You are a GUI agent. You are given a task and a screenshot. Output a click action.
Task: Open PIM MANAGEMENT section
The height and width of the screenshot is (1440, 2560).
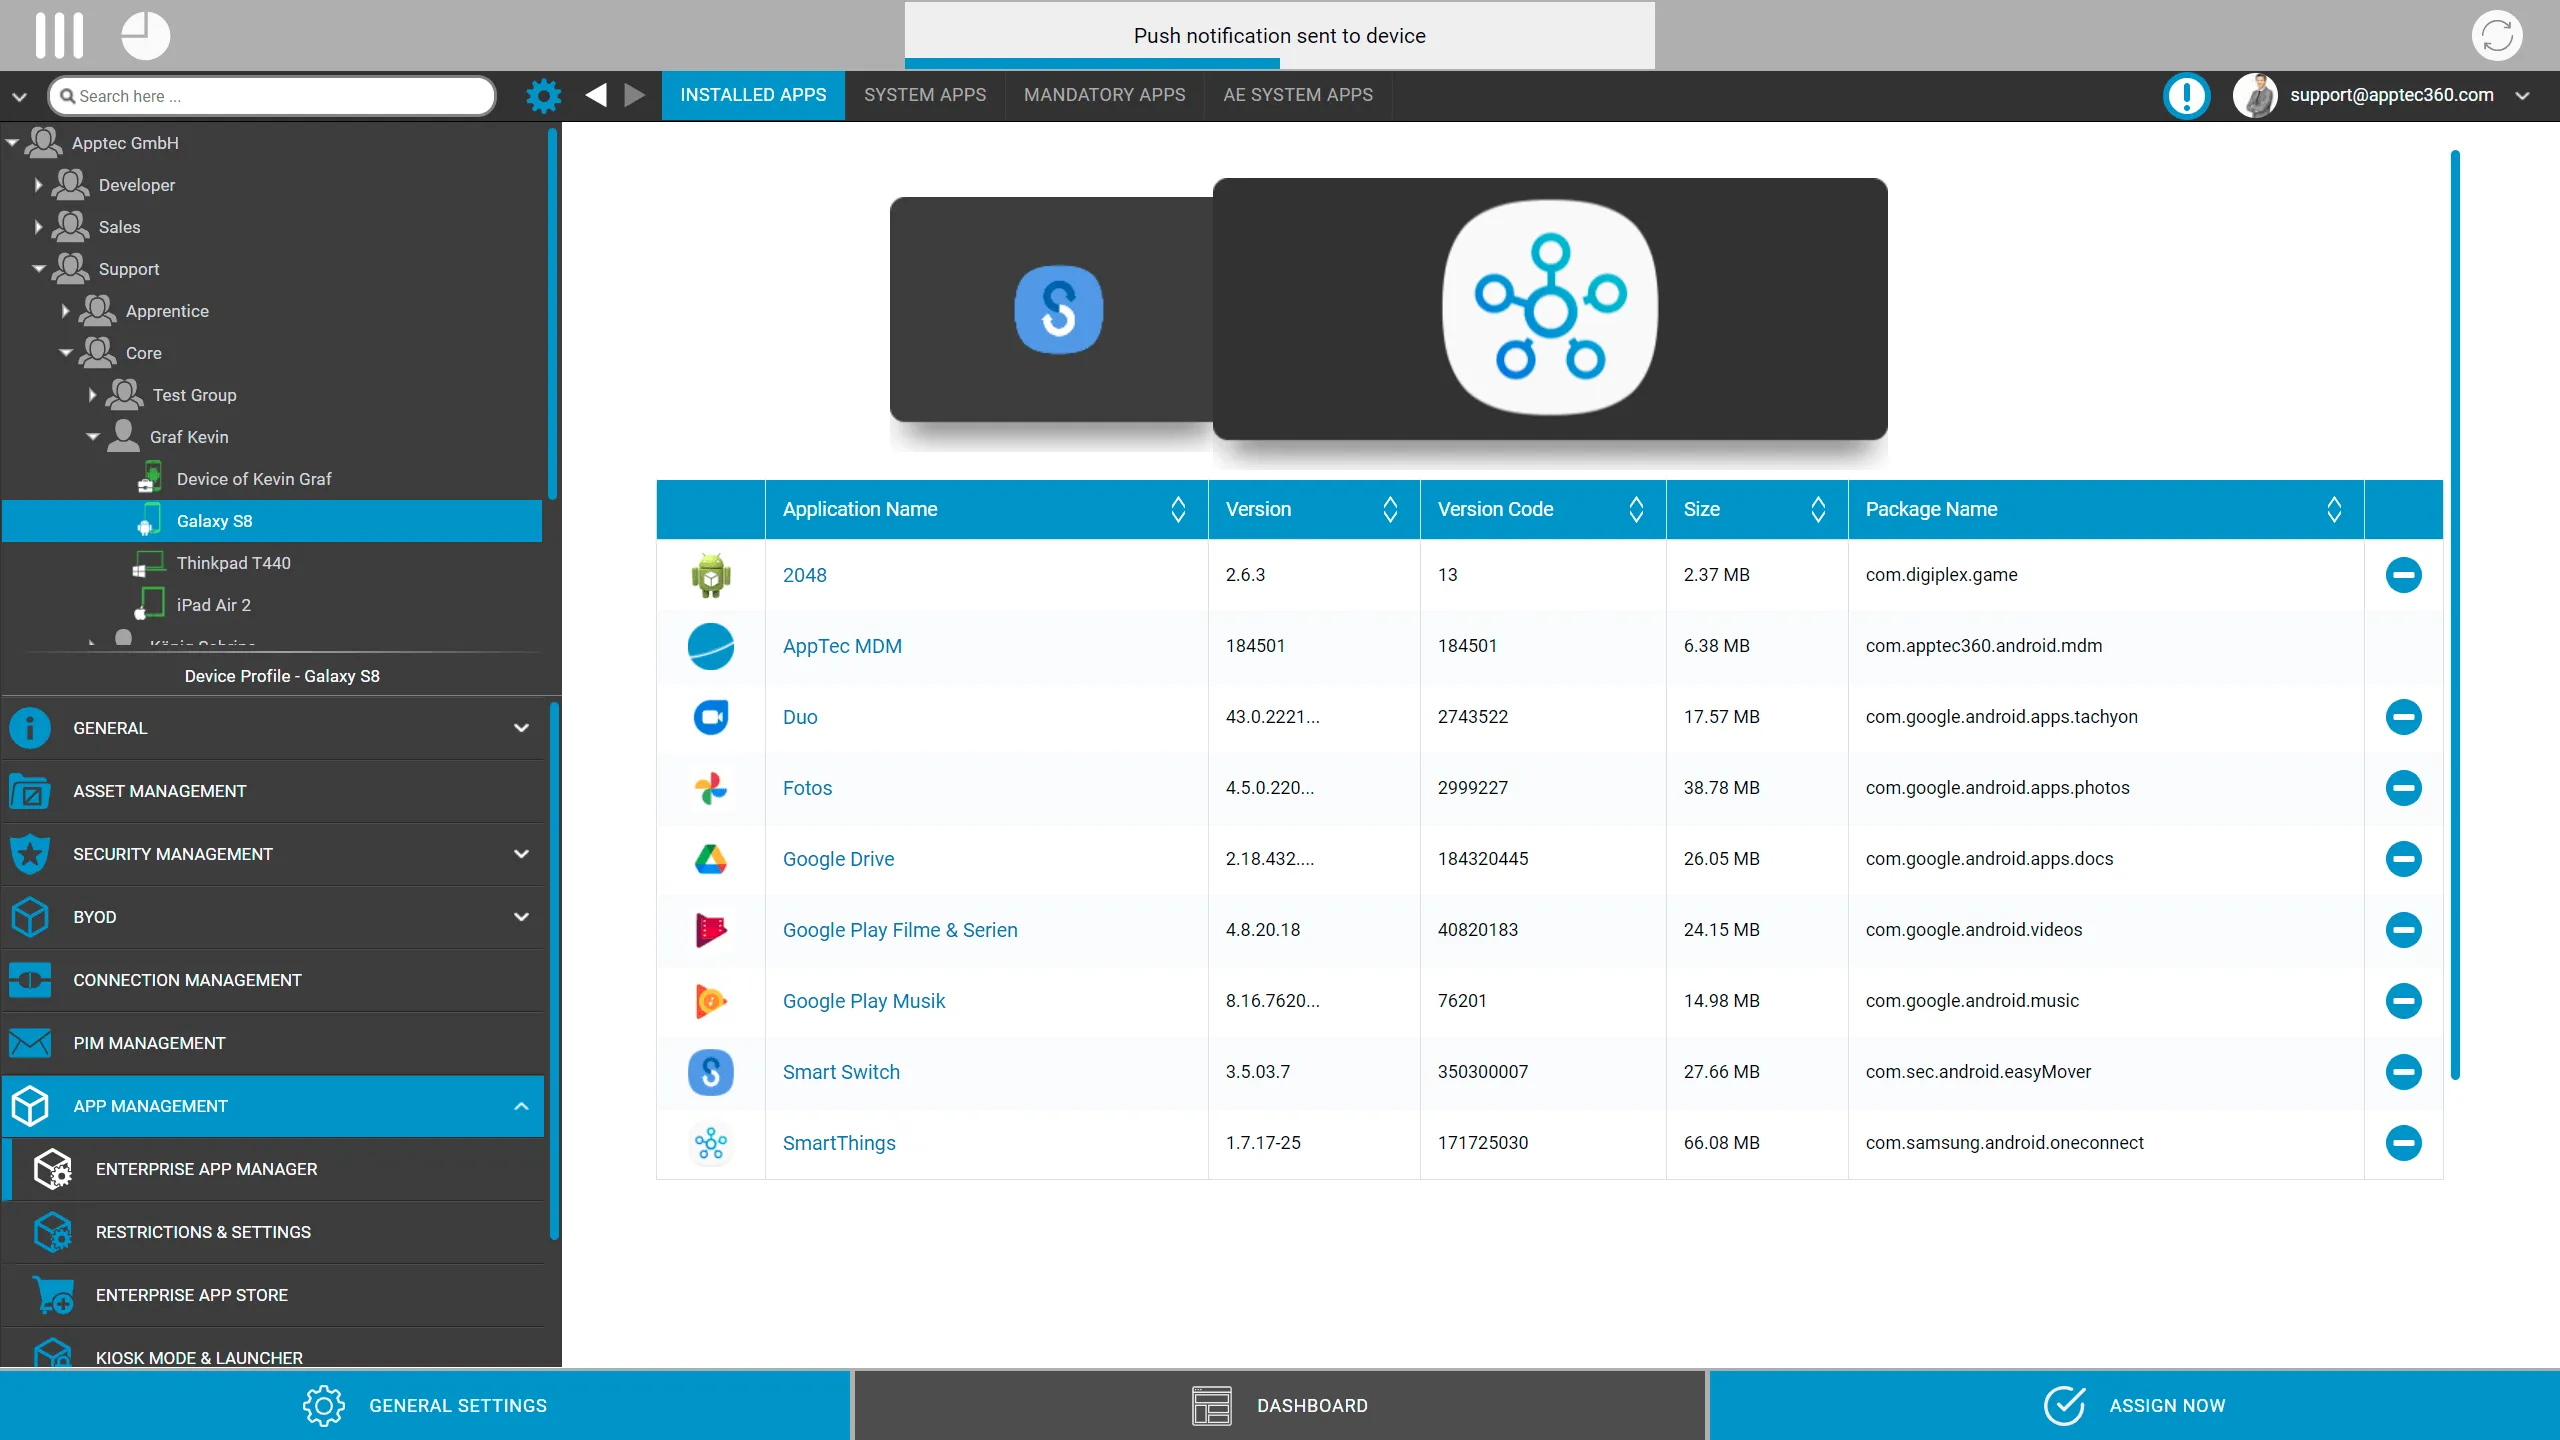click(x=273, y=1043)
